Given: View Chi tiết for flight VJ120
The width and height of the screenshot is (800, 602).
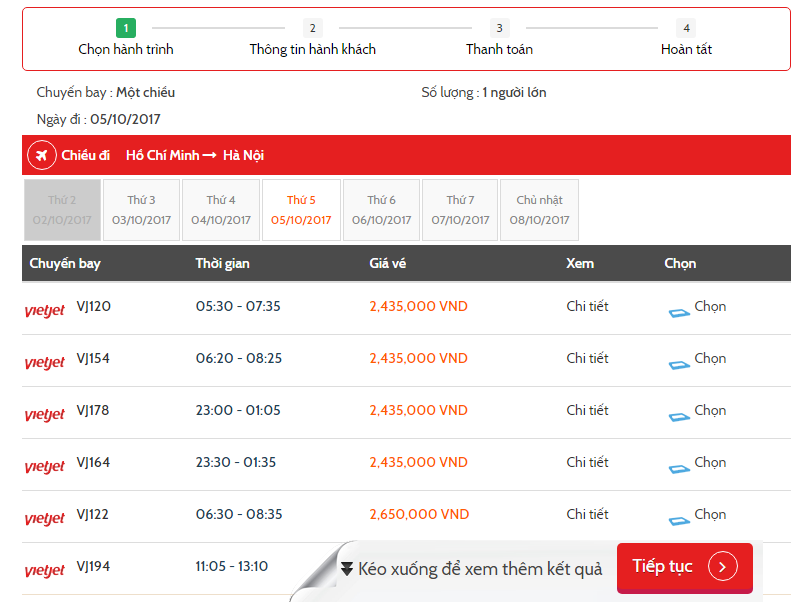Looking at the screenshot, I should 587,306.
